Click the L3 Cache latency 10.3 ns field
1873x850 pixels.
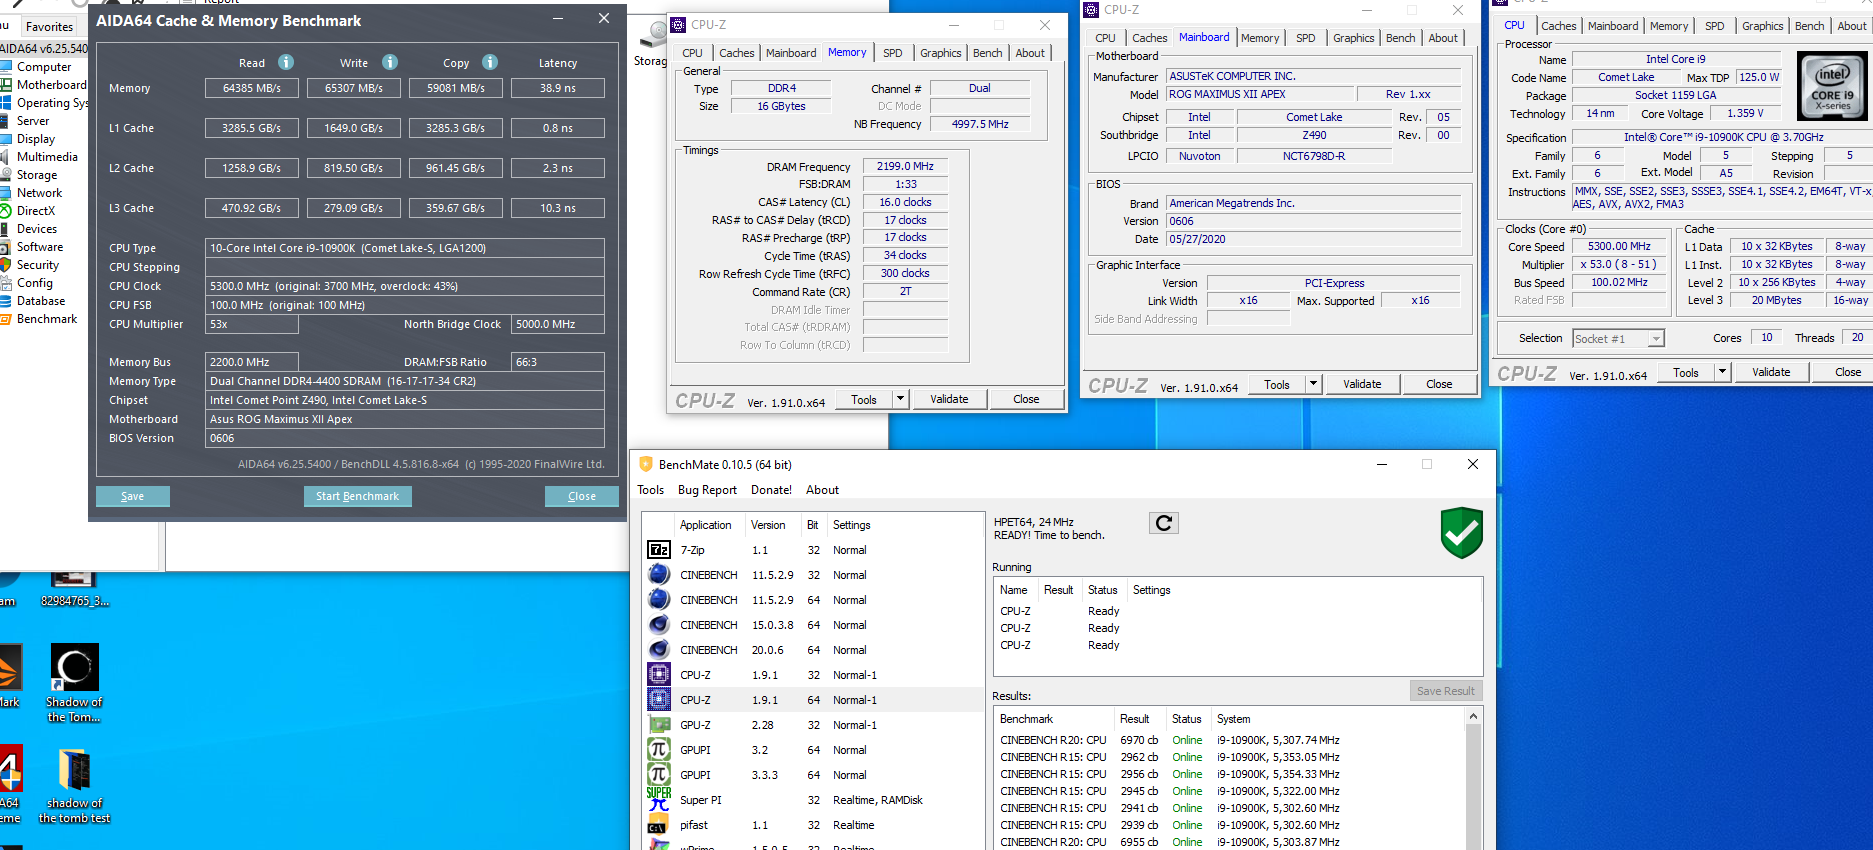(557, 208)
